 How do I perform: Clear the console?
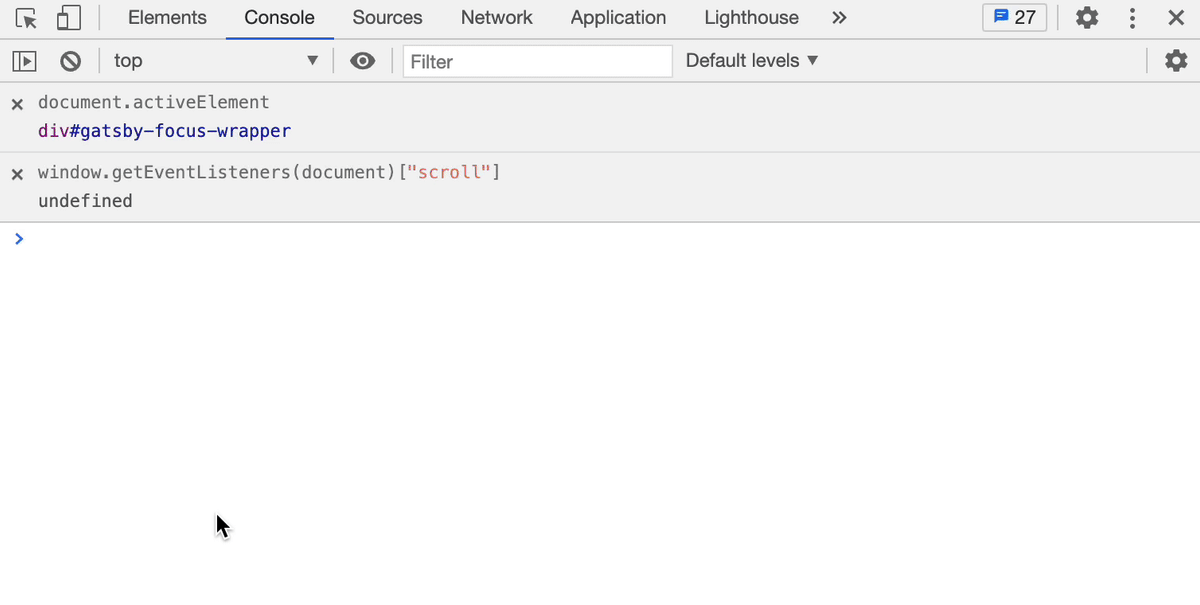click(70, 61)
